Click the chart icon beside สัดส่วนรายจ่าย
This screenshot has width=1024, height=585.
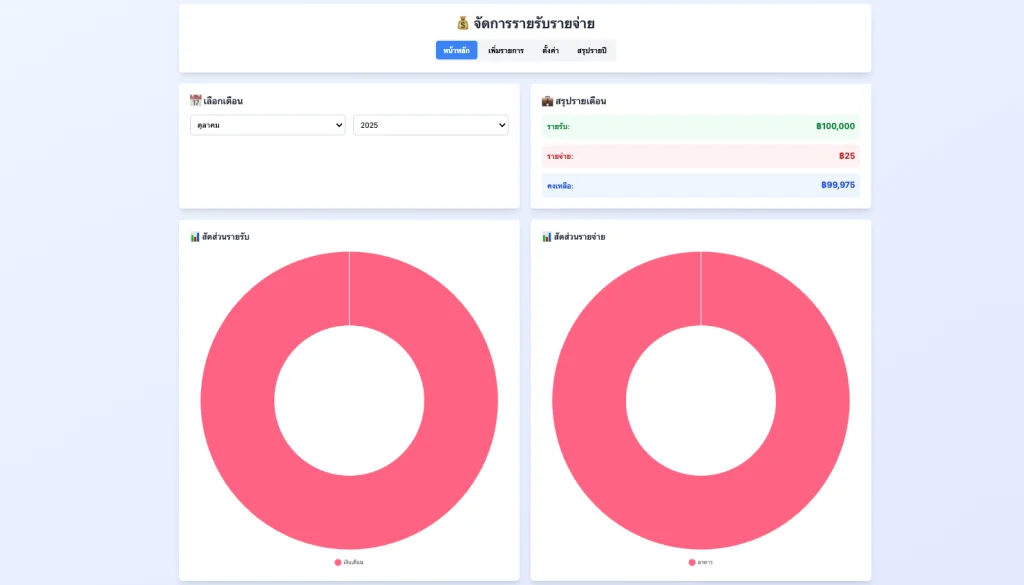click(x=547, y=237)
